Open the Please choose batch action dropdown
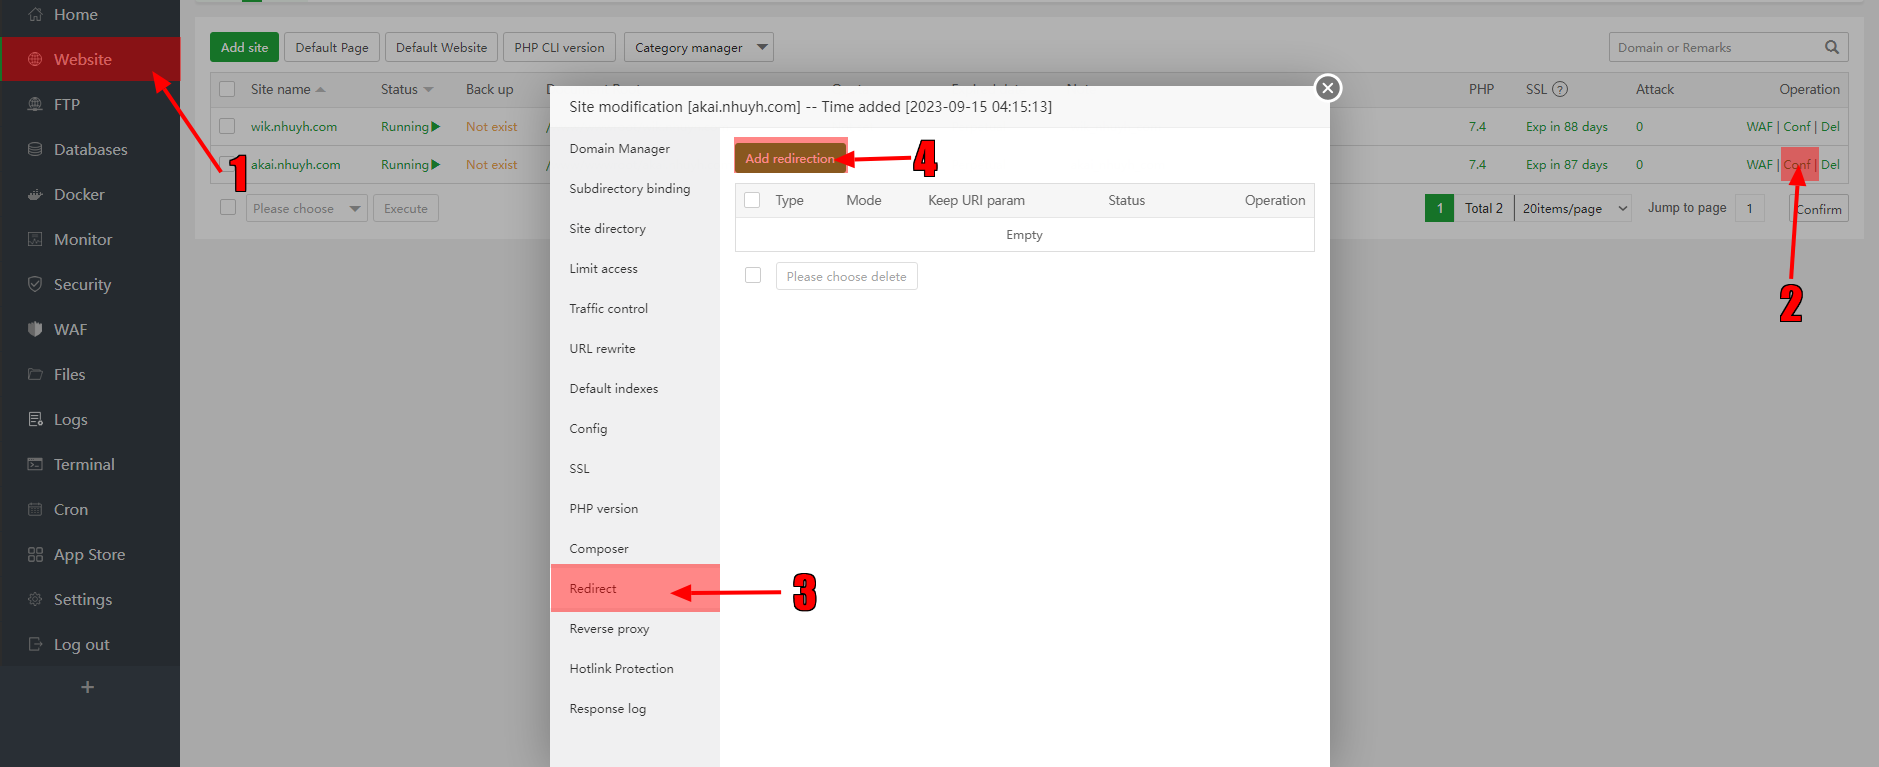1879x767 pixels. [307, 208]
